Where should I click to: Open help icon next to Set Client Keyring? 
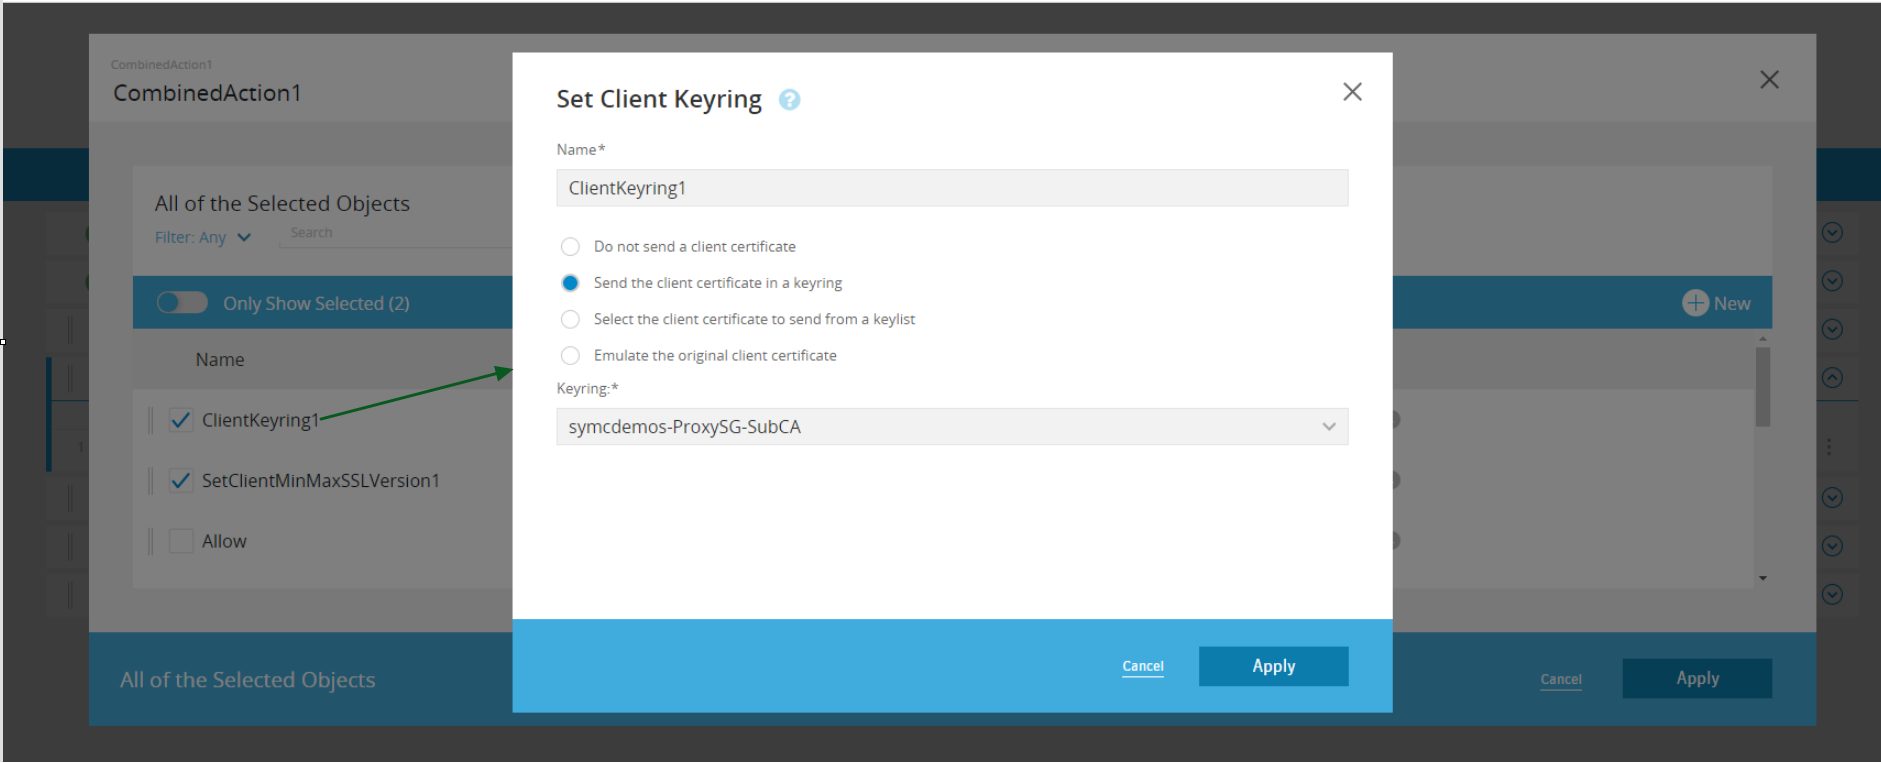click(x=789, y=100)
